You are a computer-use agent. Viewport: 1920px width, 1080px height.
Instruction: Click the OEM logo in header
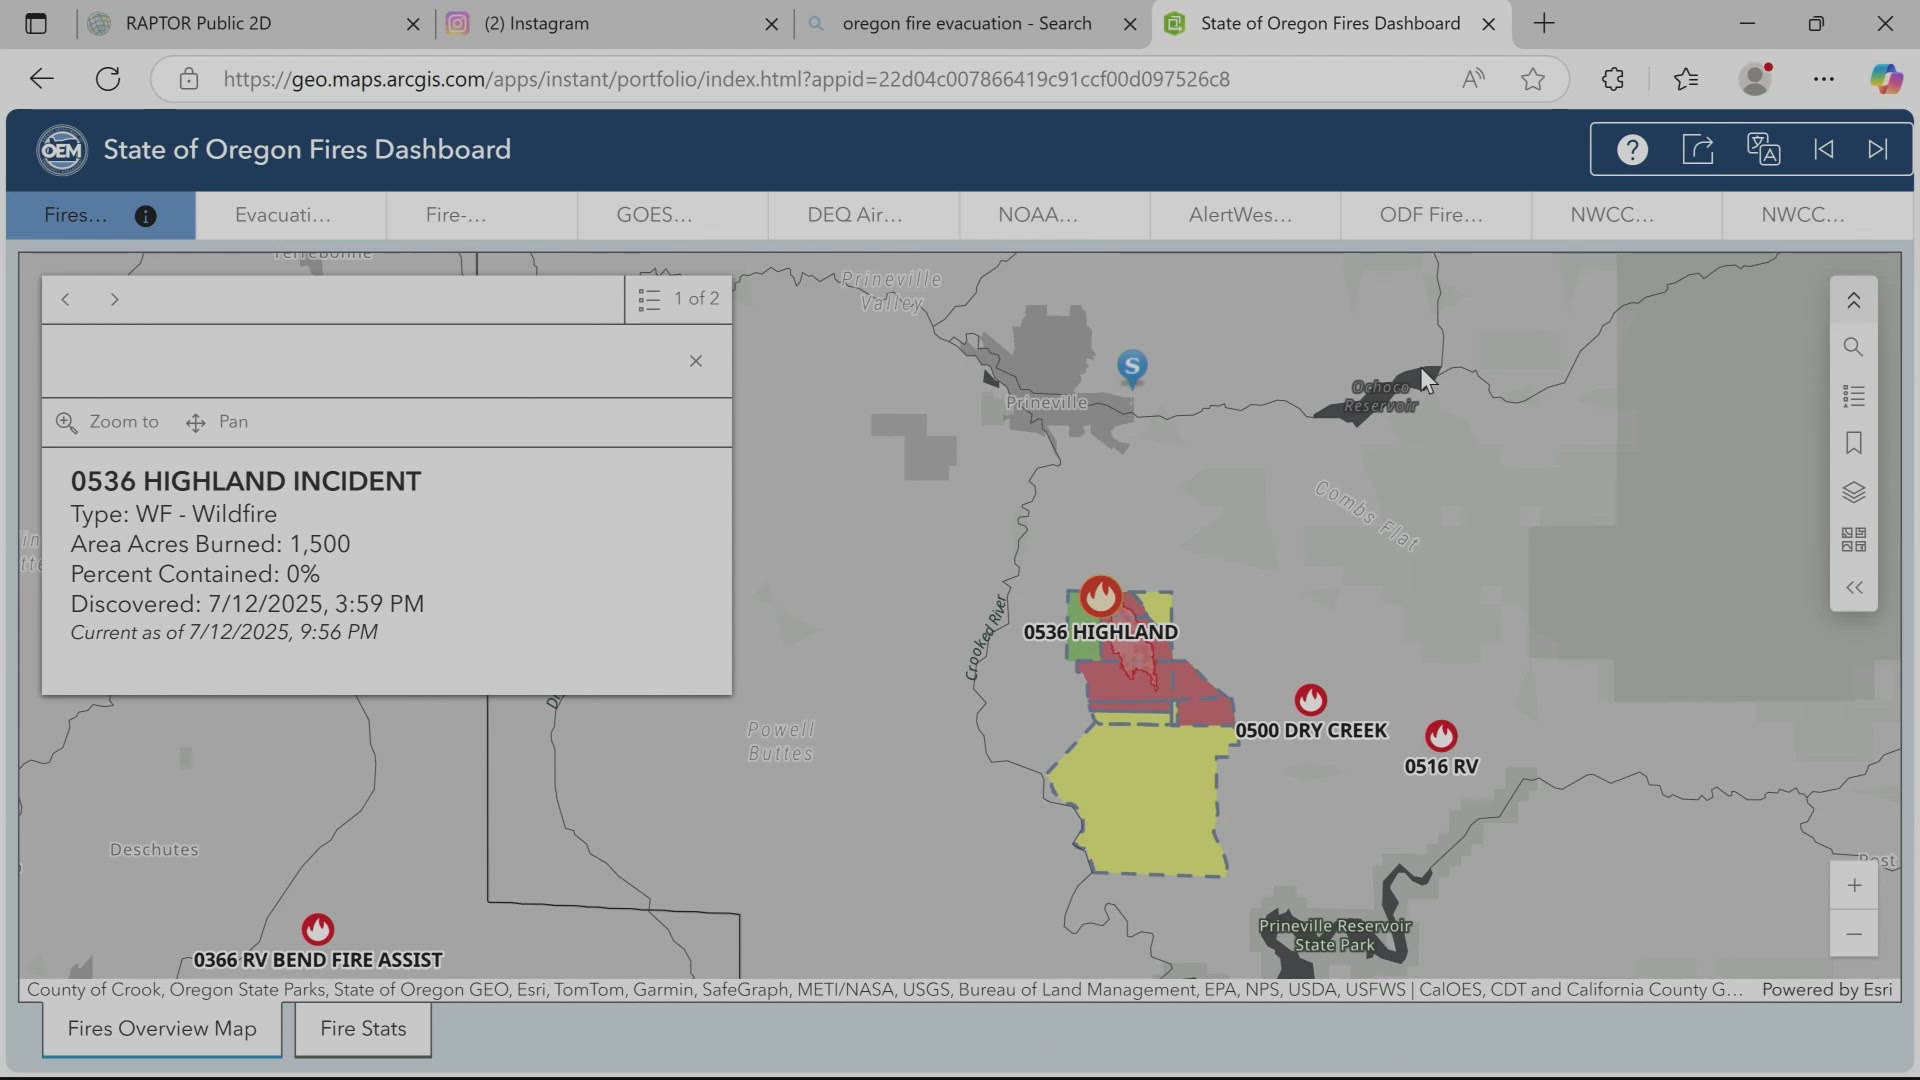pos(62,150)
